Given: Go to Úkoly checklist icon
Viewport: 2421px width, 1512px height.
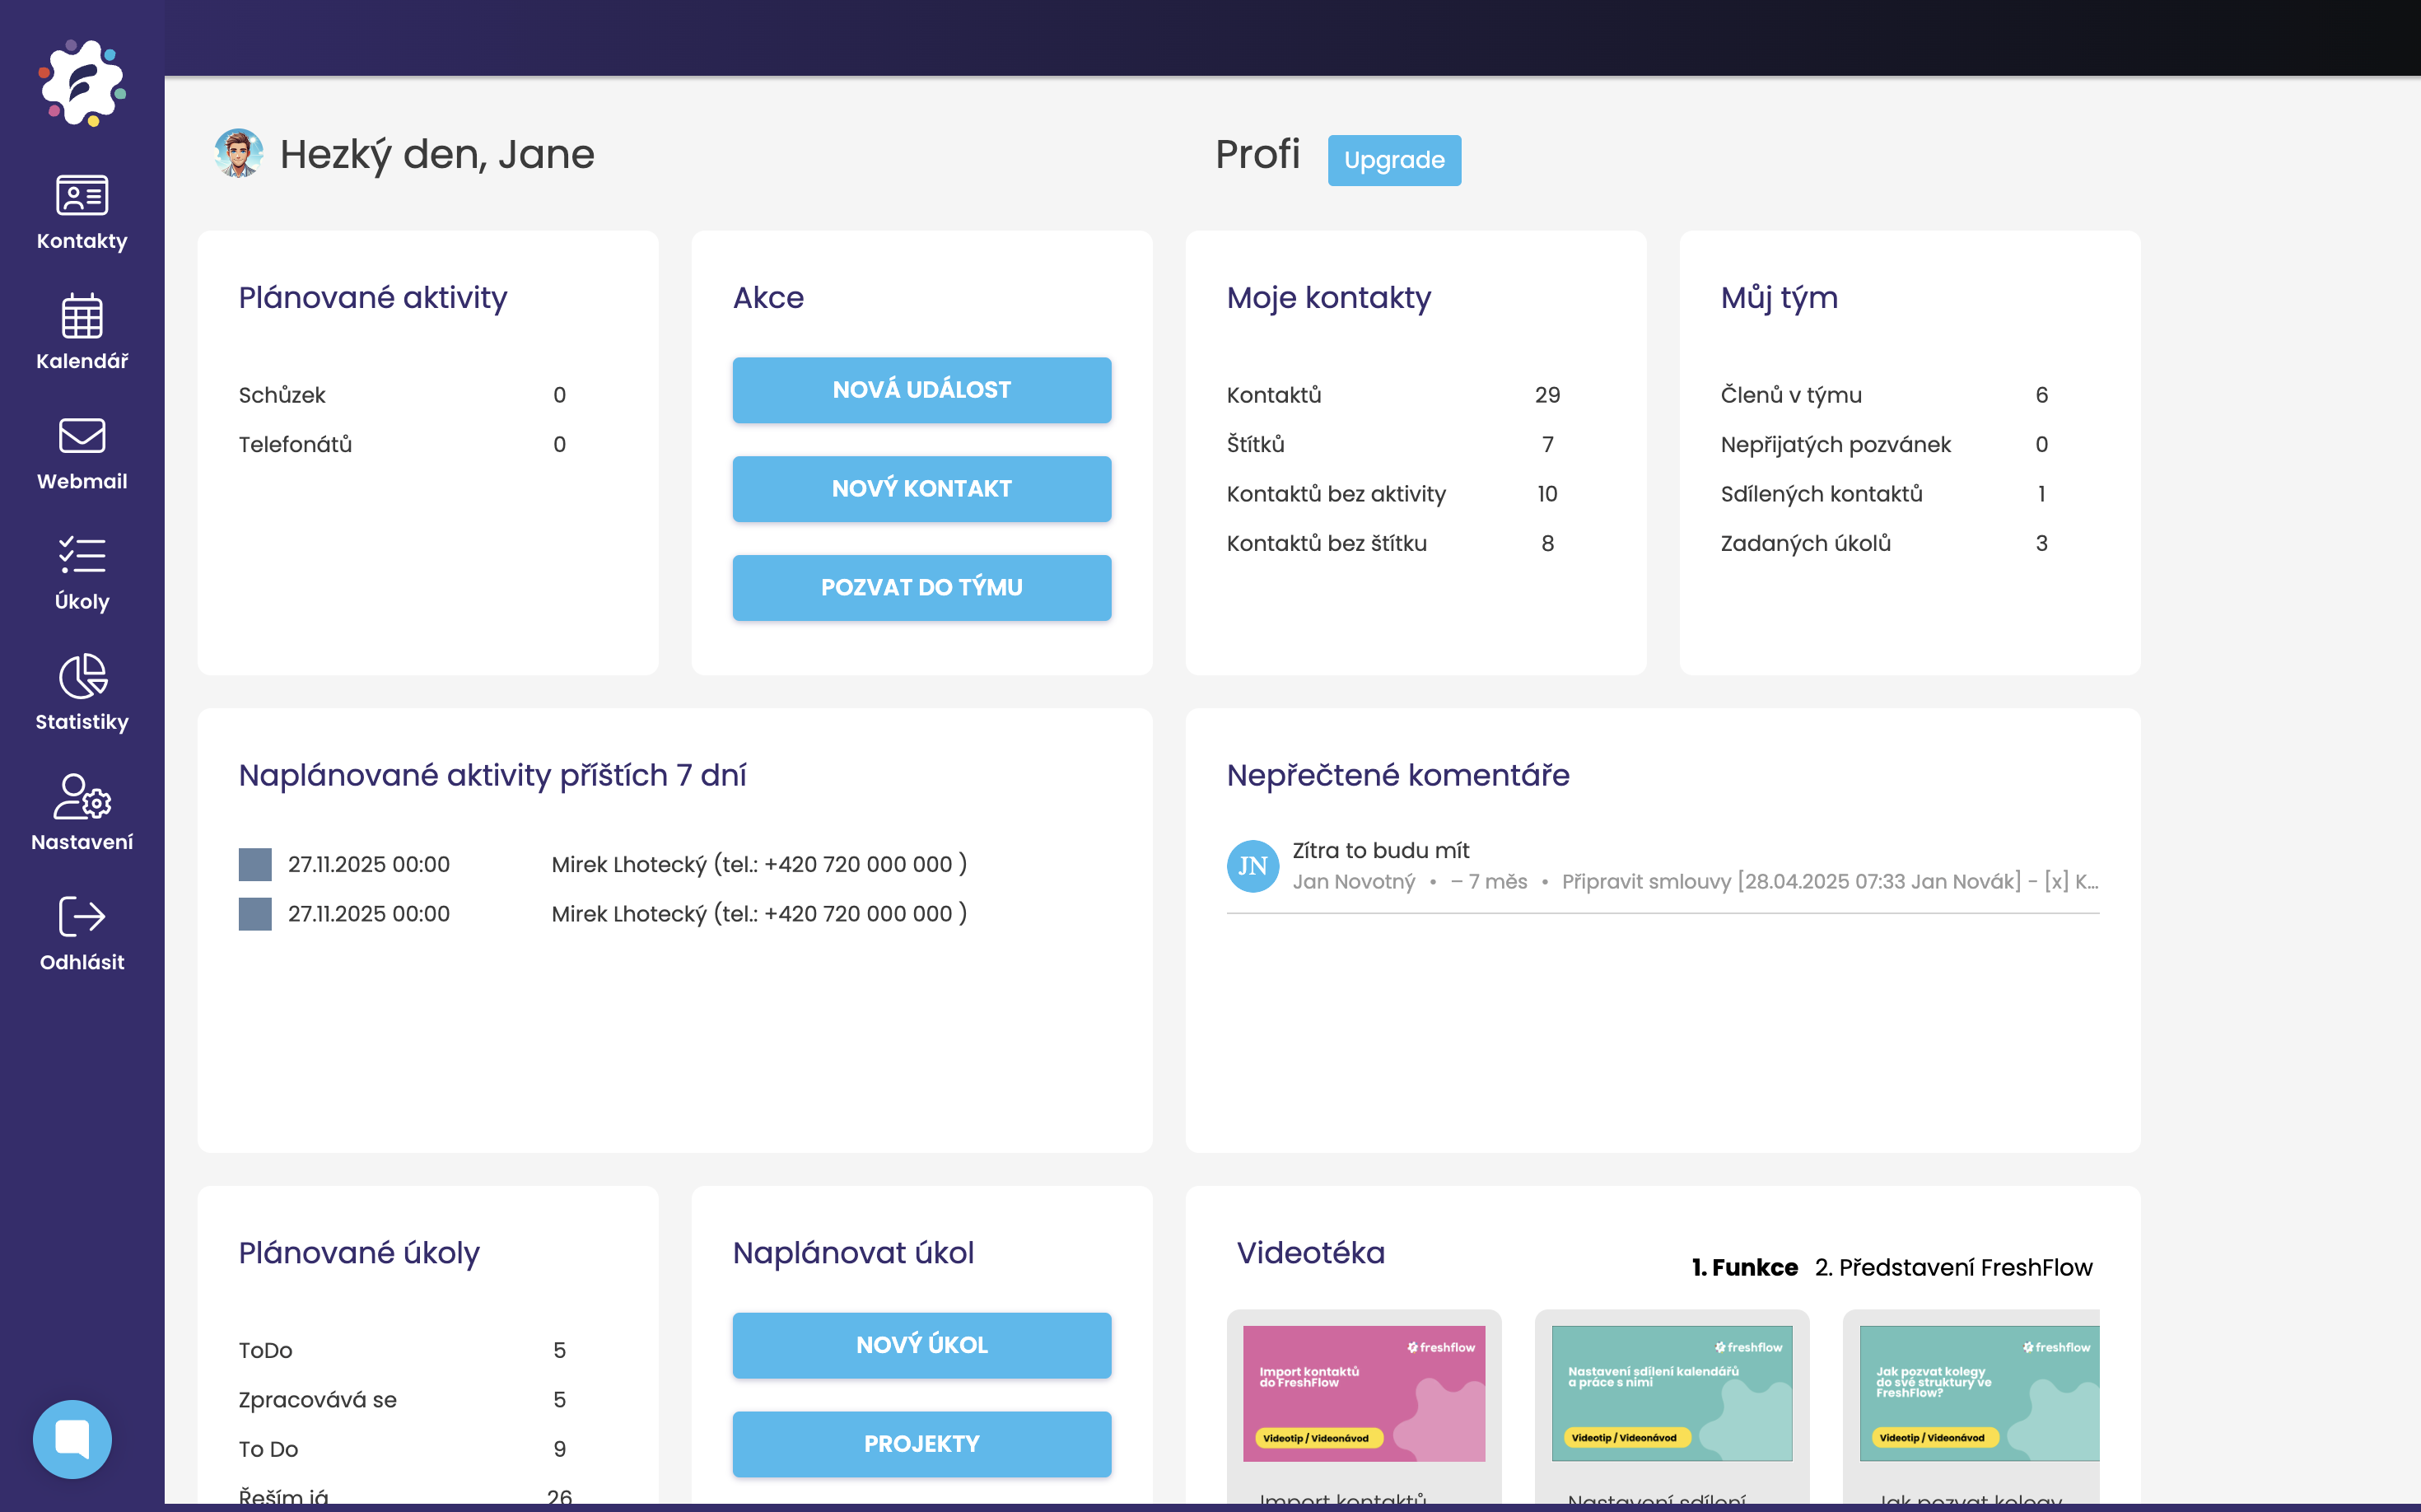Looking at the screenshot, I should tap(82, 556).
